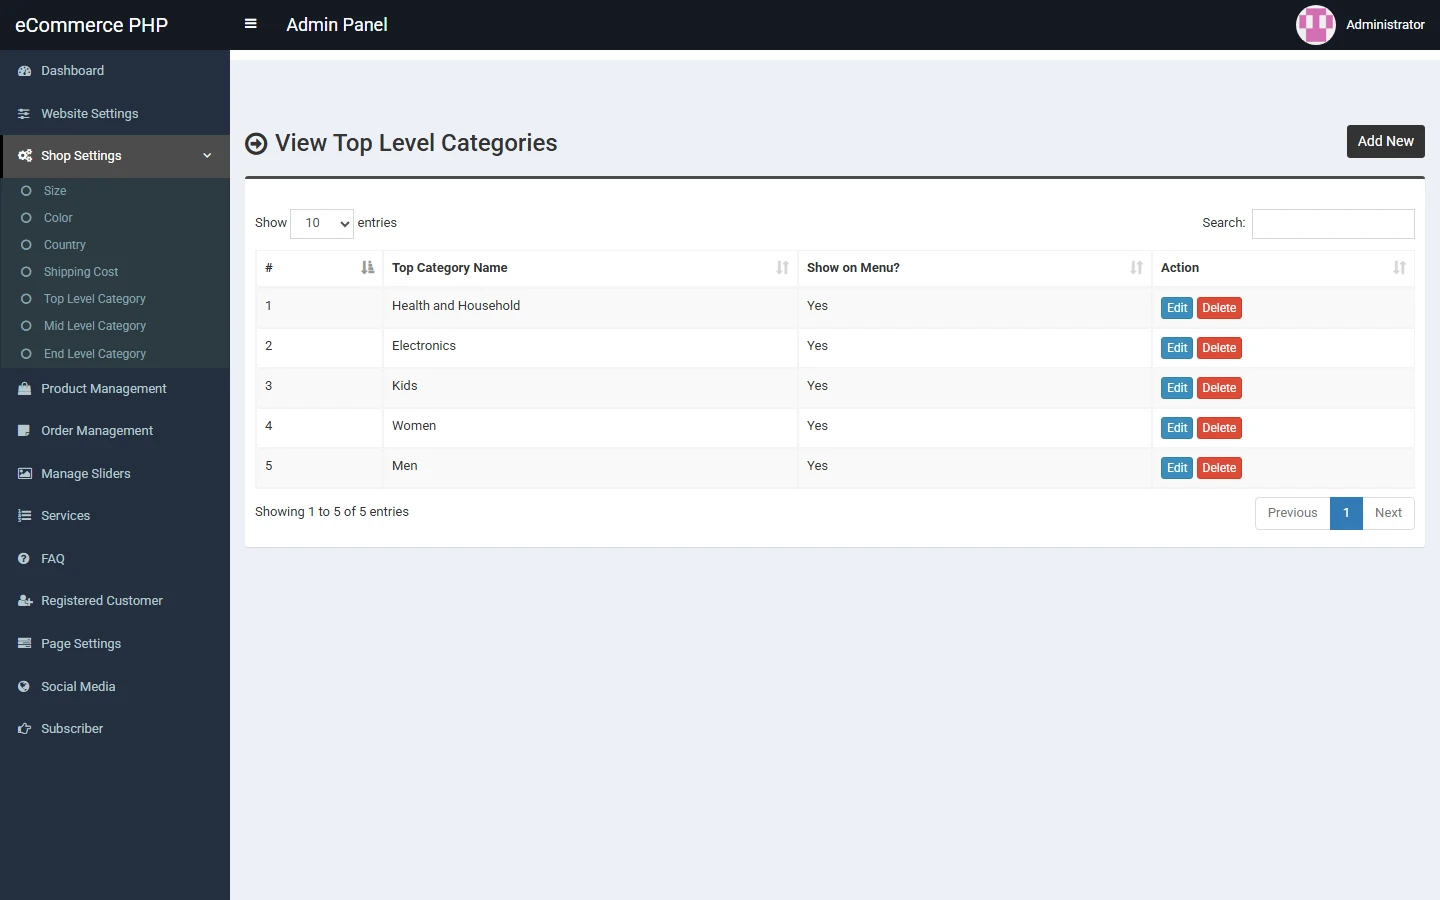Delete the Health and Household category
Viewport: 1440px width, 900px height.
coord(1219,308)
